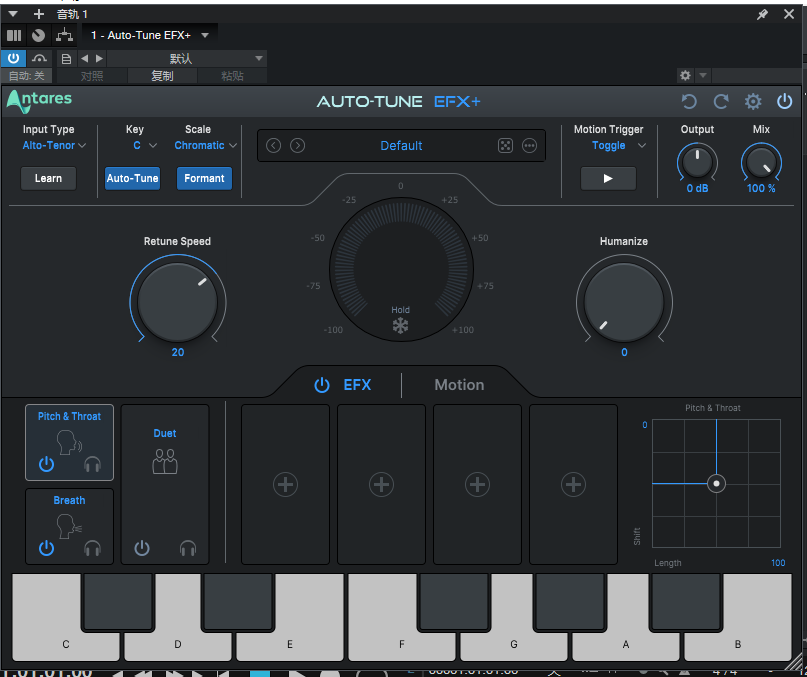Screen dimensions: 807x677
Task: Click the dice randomize preset icon
Action: [505, 146]
